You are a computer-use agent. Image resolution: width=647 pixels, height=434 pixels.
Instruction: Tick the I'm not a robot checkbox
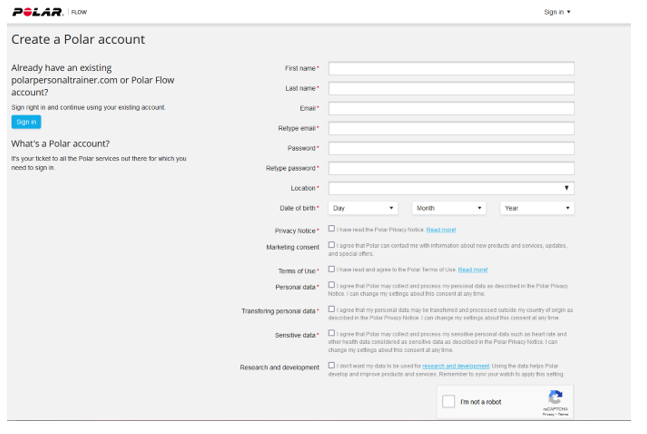[x=448, y=401]
